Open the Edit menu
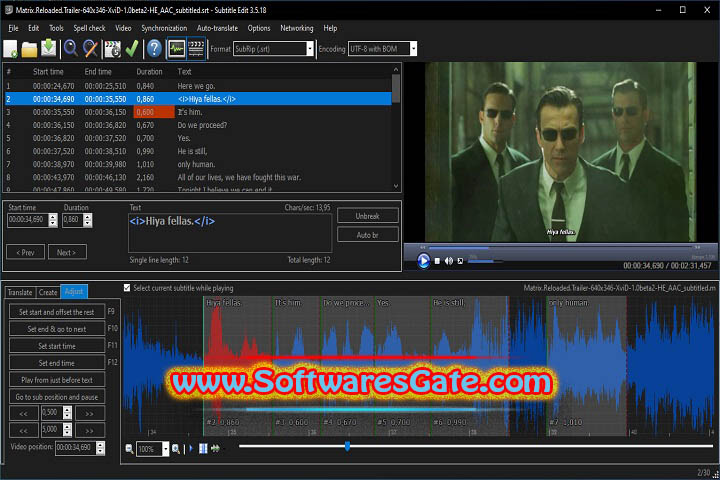 34,28
